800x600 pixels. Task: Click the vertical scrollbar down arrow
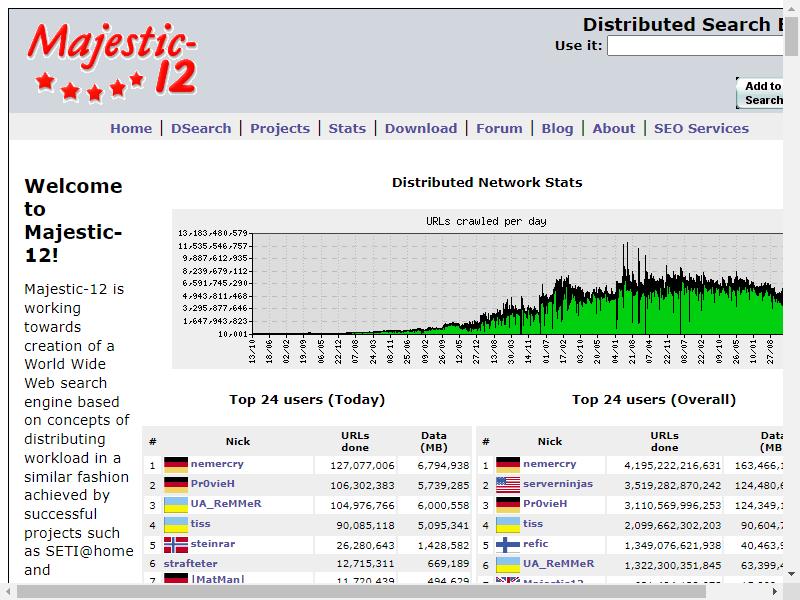point(791,573)
